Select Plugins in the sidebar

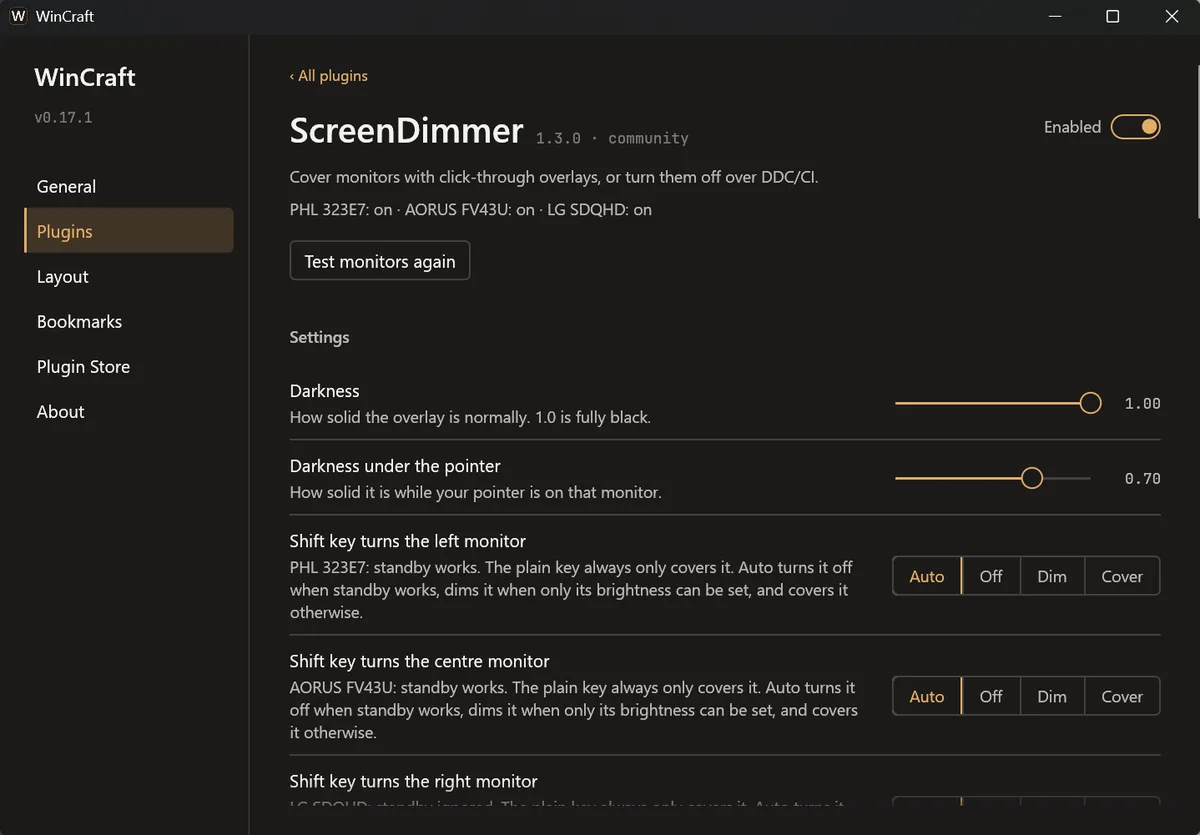129,231
